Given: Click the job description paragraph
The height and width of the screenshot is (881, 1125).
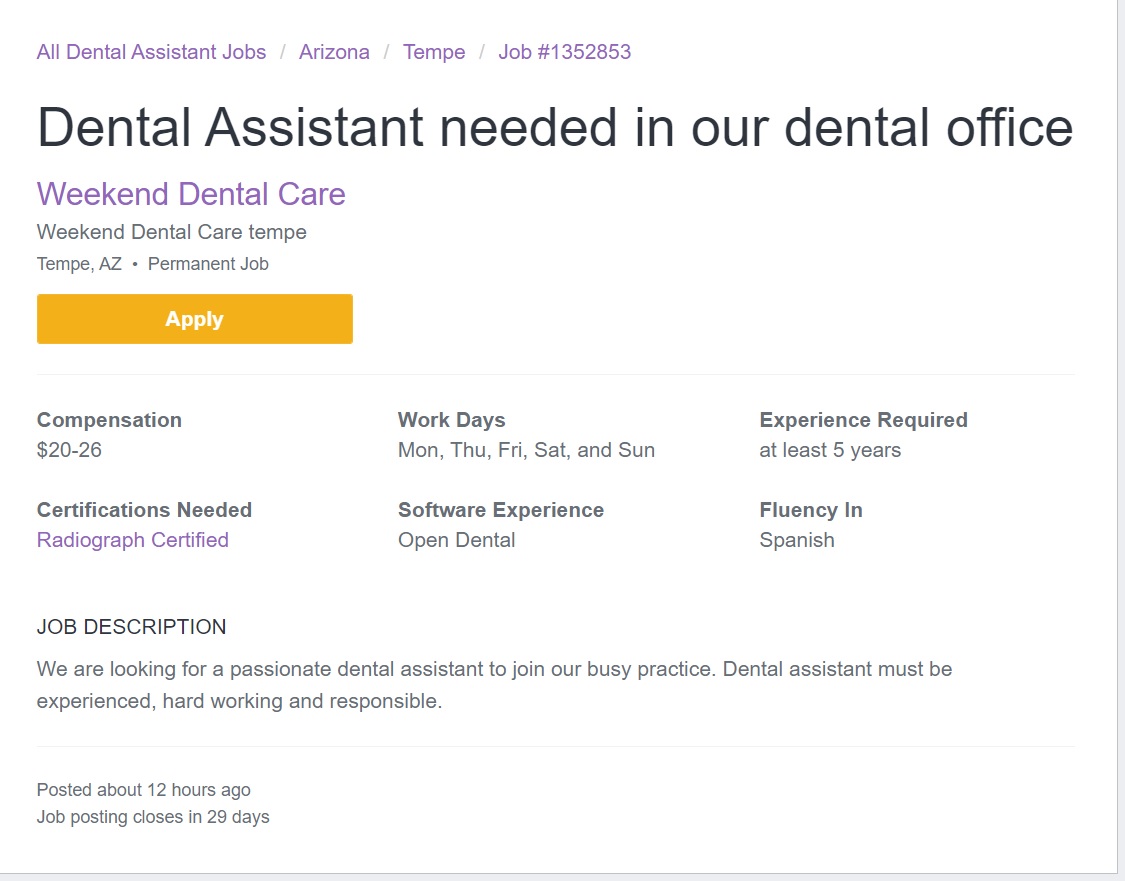Looking at the screenshot, I should coord(494,684).
